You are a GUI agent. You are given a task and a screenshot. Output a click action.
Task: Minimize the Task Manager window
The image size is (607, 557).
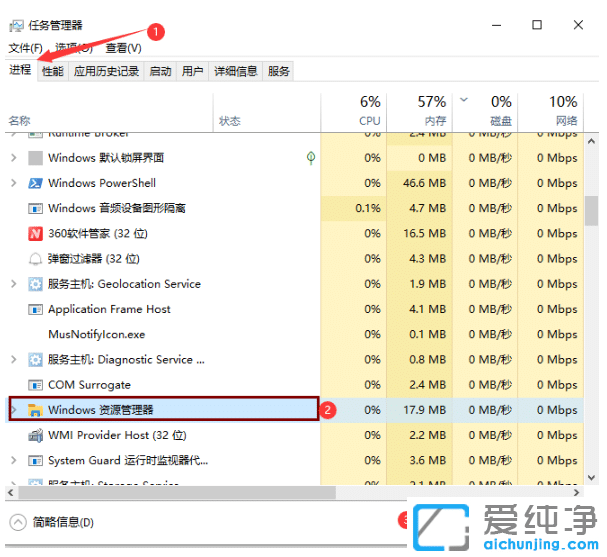(x=497, y=26)
